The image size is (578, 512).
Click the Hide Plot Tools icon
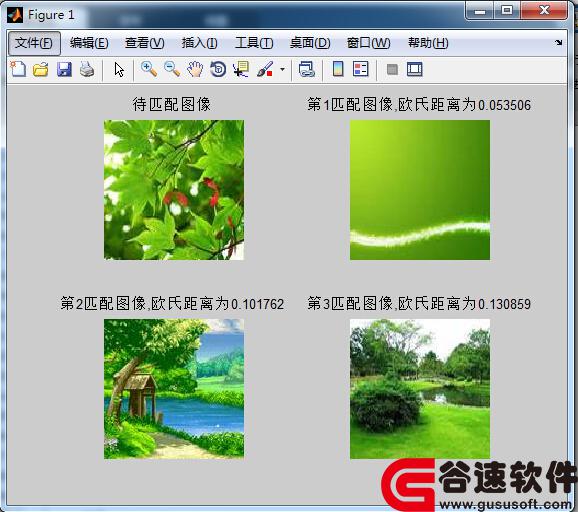[392, 69]
